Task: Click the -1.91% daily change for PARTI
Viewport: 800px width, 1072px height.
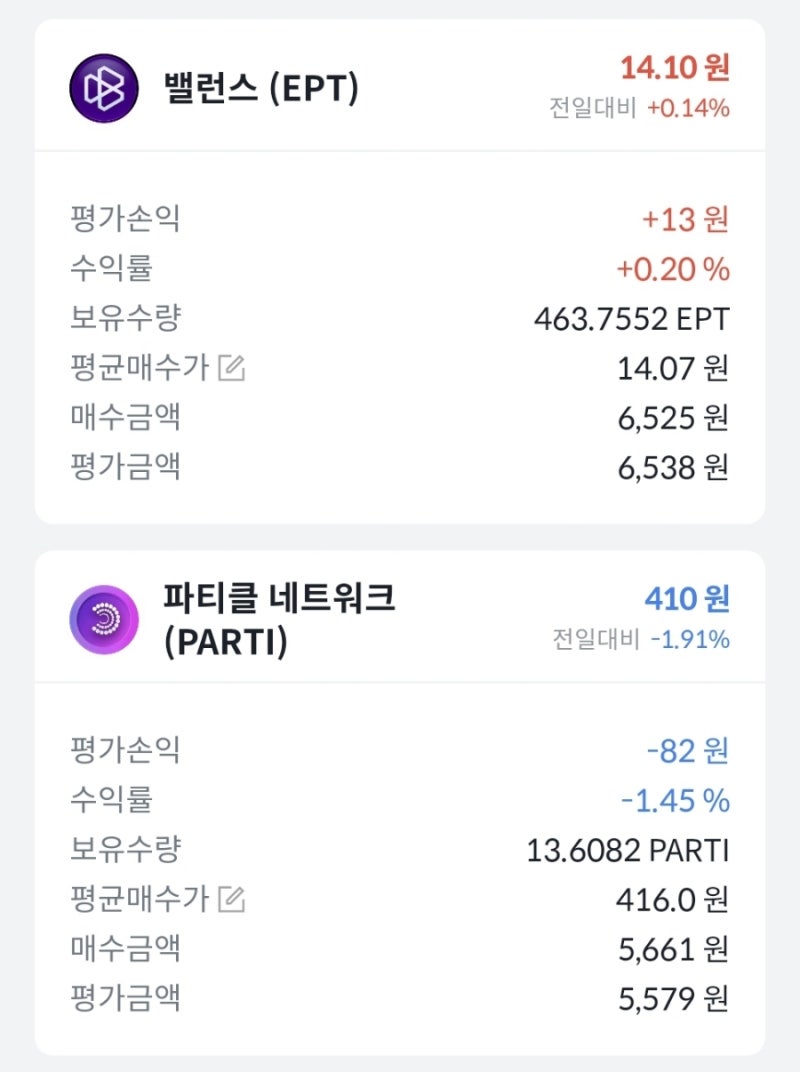Action: (690, 639)
